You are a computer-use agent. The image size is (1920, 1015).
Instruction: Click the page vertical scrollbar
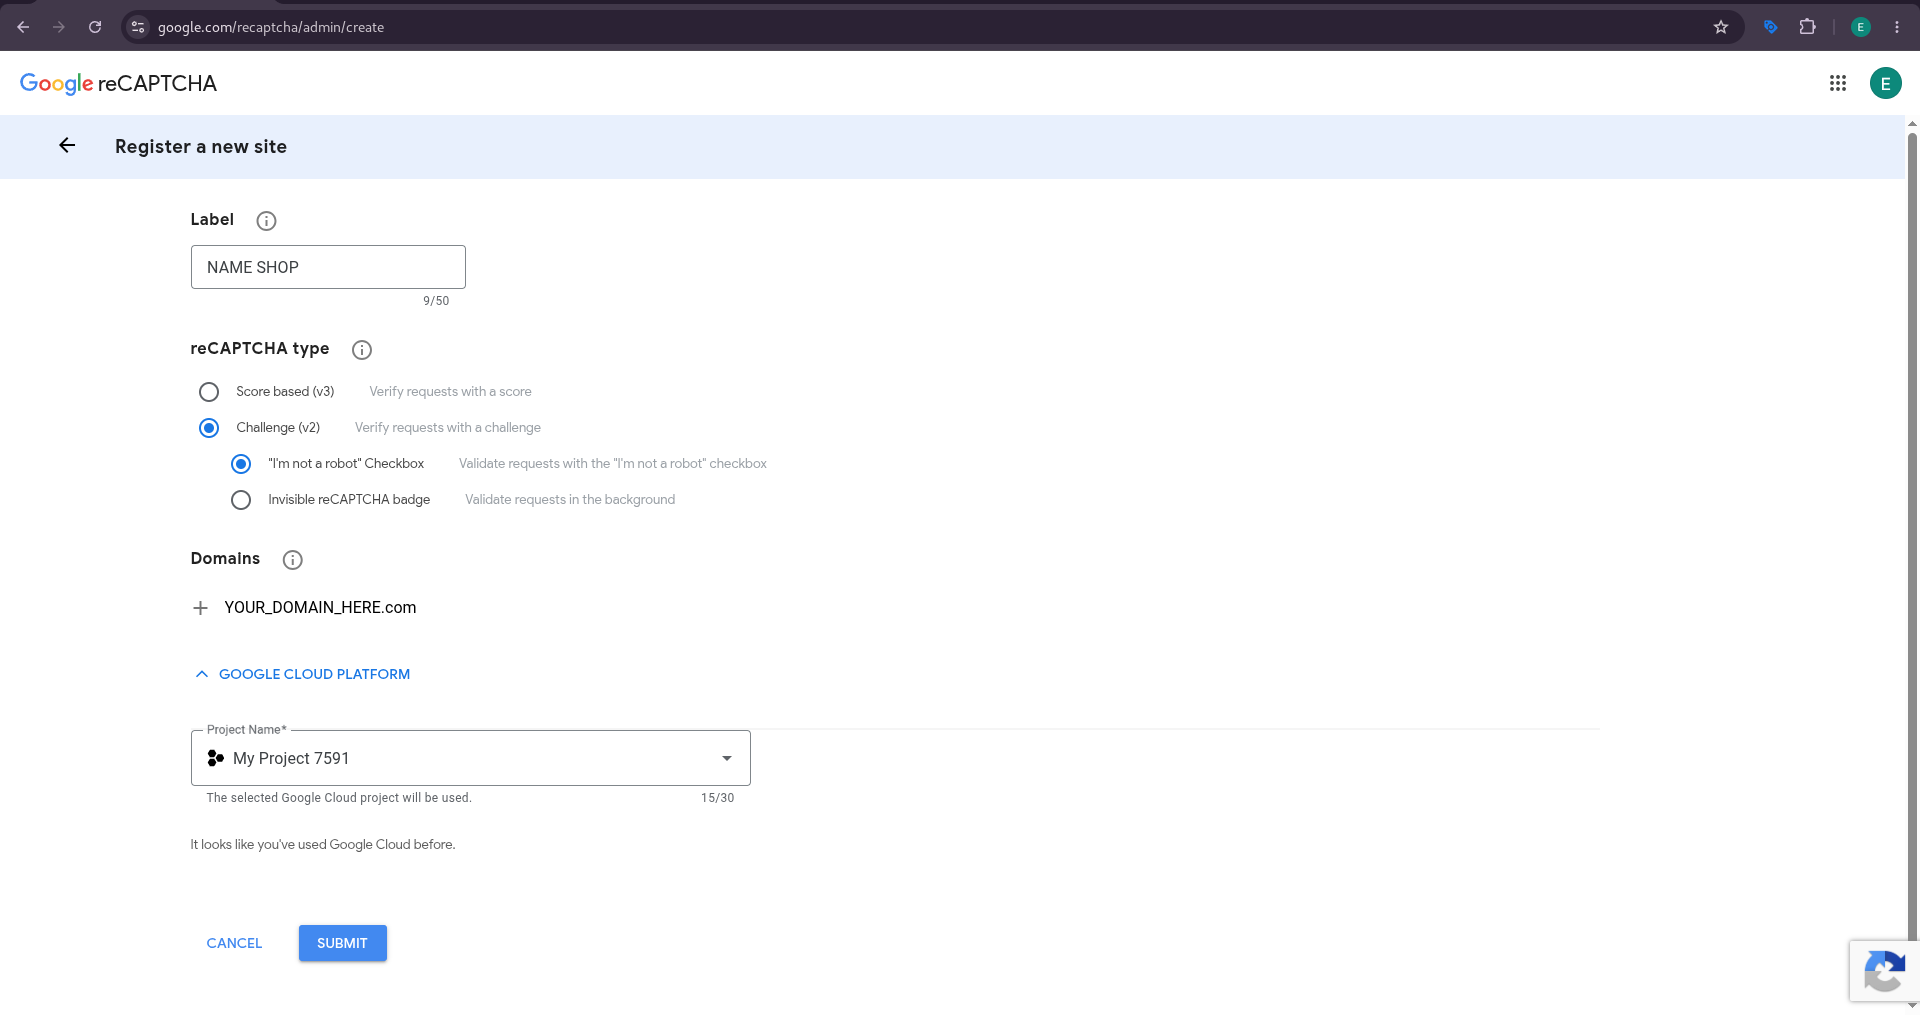click(1912, 536)
